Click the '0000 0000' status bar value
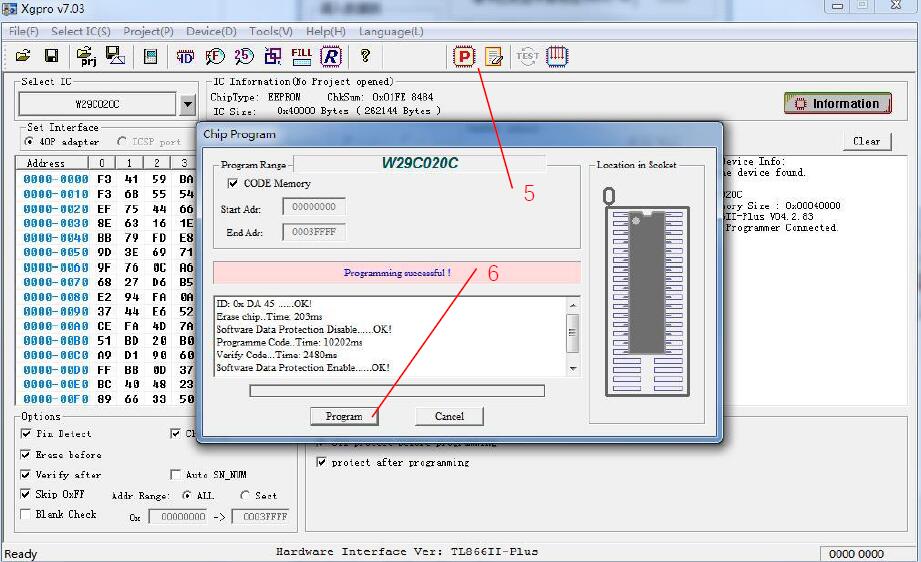The image size is (921, 562). pyautogui.click(x=856, y=554)
